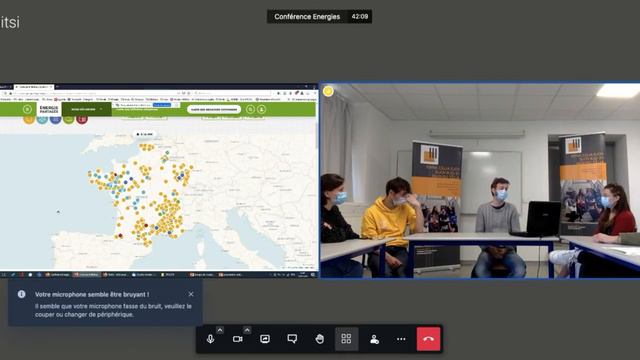640x360 pixels.
Task: Click the user account icon in green header
Action: (x=262, y=109)
